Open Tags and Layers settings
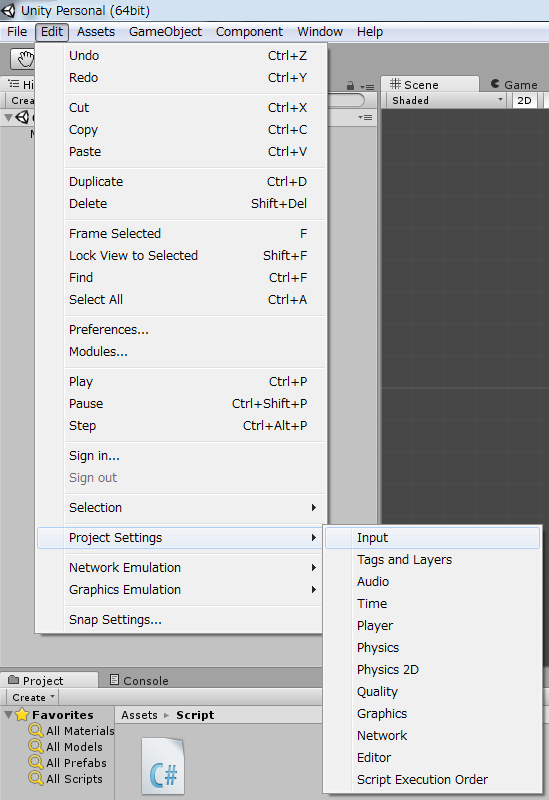 (432, 560)
